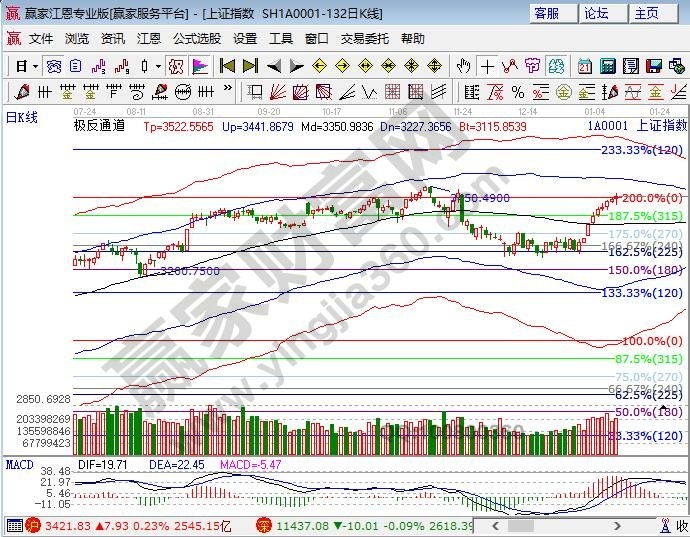Jump to first bar with green arrow
Viewport: 690px width, 537px height.
click(227, 66)
